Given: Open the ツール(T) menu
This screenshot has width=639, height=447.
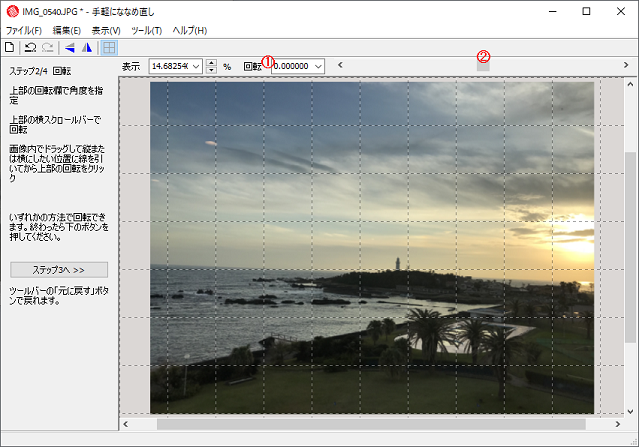Looking at the screenshot, I should pos(147,31).
